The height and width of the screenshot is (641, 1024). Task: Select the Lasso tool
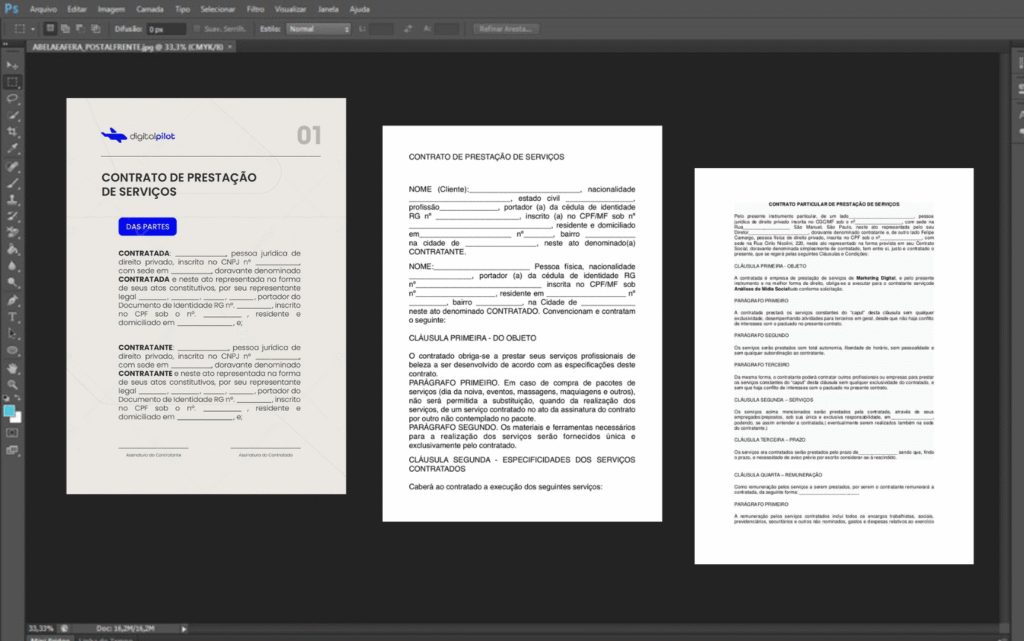[13, 98]
